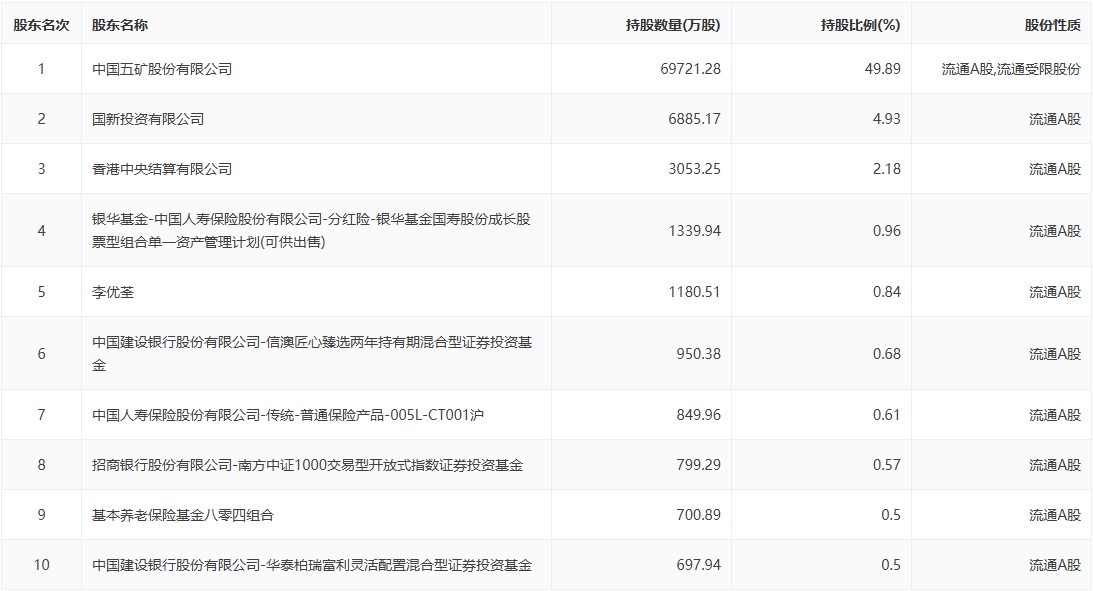
Task: Open shareholder 中国五矿股份有限公司
Action: pyautogui.click(x=162, y=69)
